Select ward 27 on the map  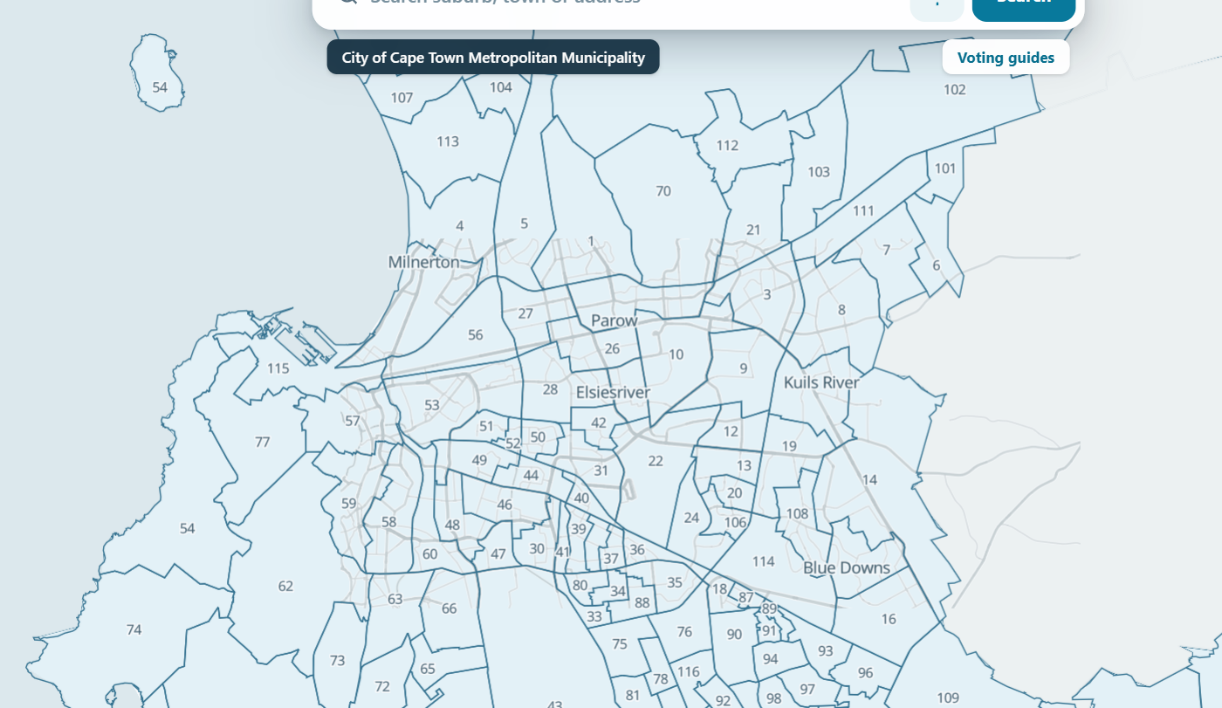click(x=525, y=314)
